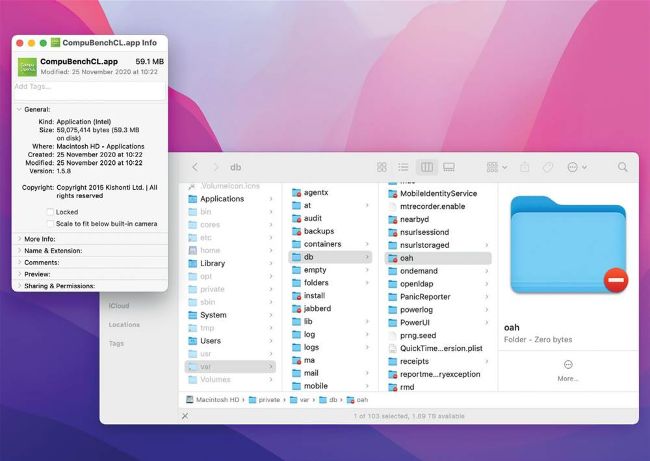650x461 pixels.
Task: Switch Finder to icon view
Action: (x=380, y=167)
